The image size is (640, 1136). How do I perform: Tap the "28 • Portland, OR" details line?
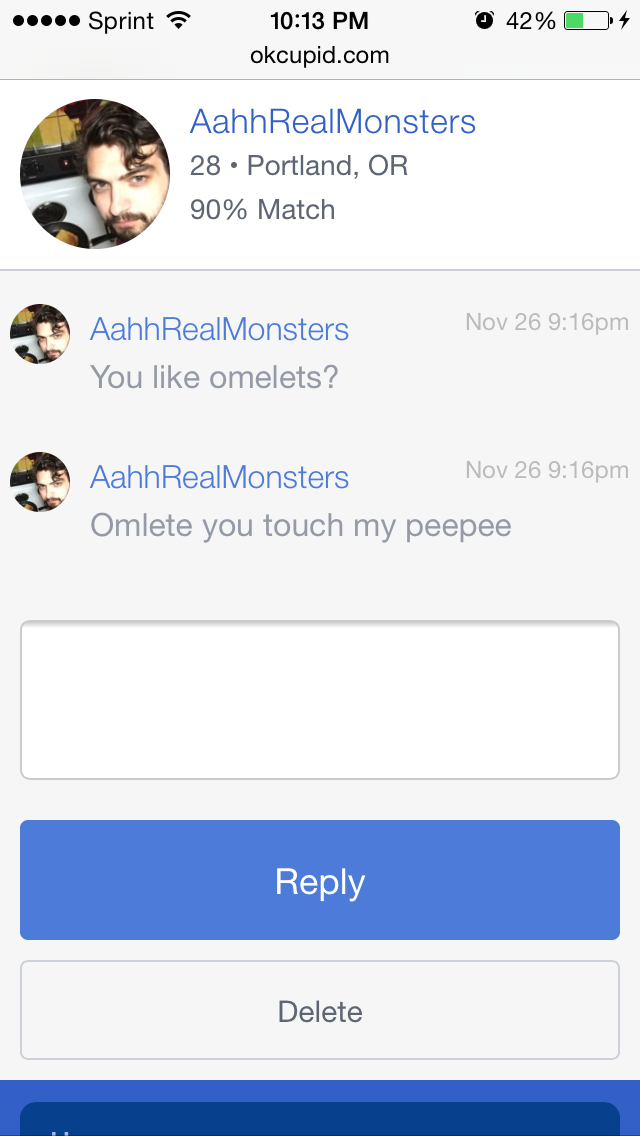[298, 165]
